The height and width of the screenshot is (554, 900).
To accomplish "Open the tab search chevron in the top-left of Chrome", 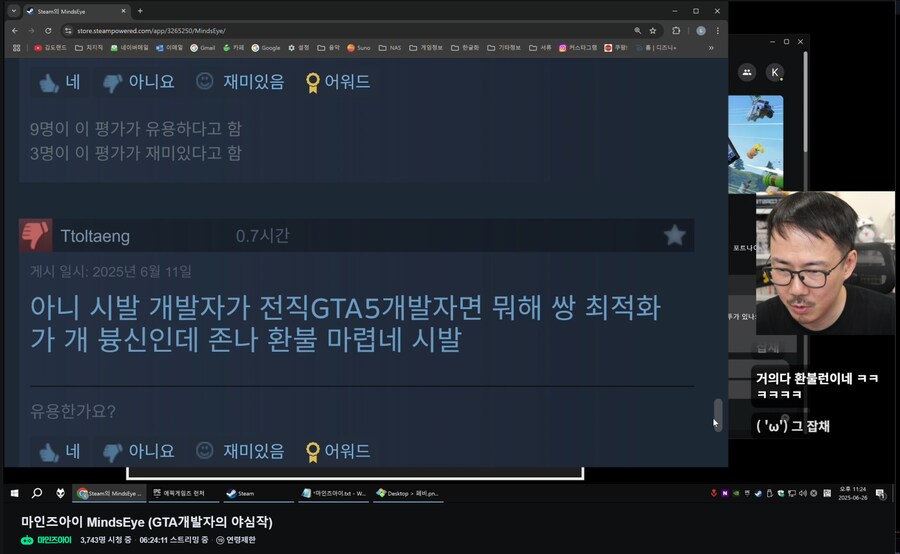I will pos(14,11).
